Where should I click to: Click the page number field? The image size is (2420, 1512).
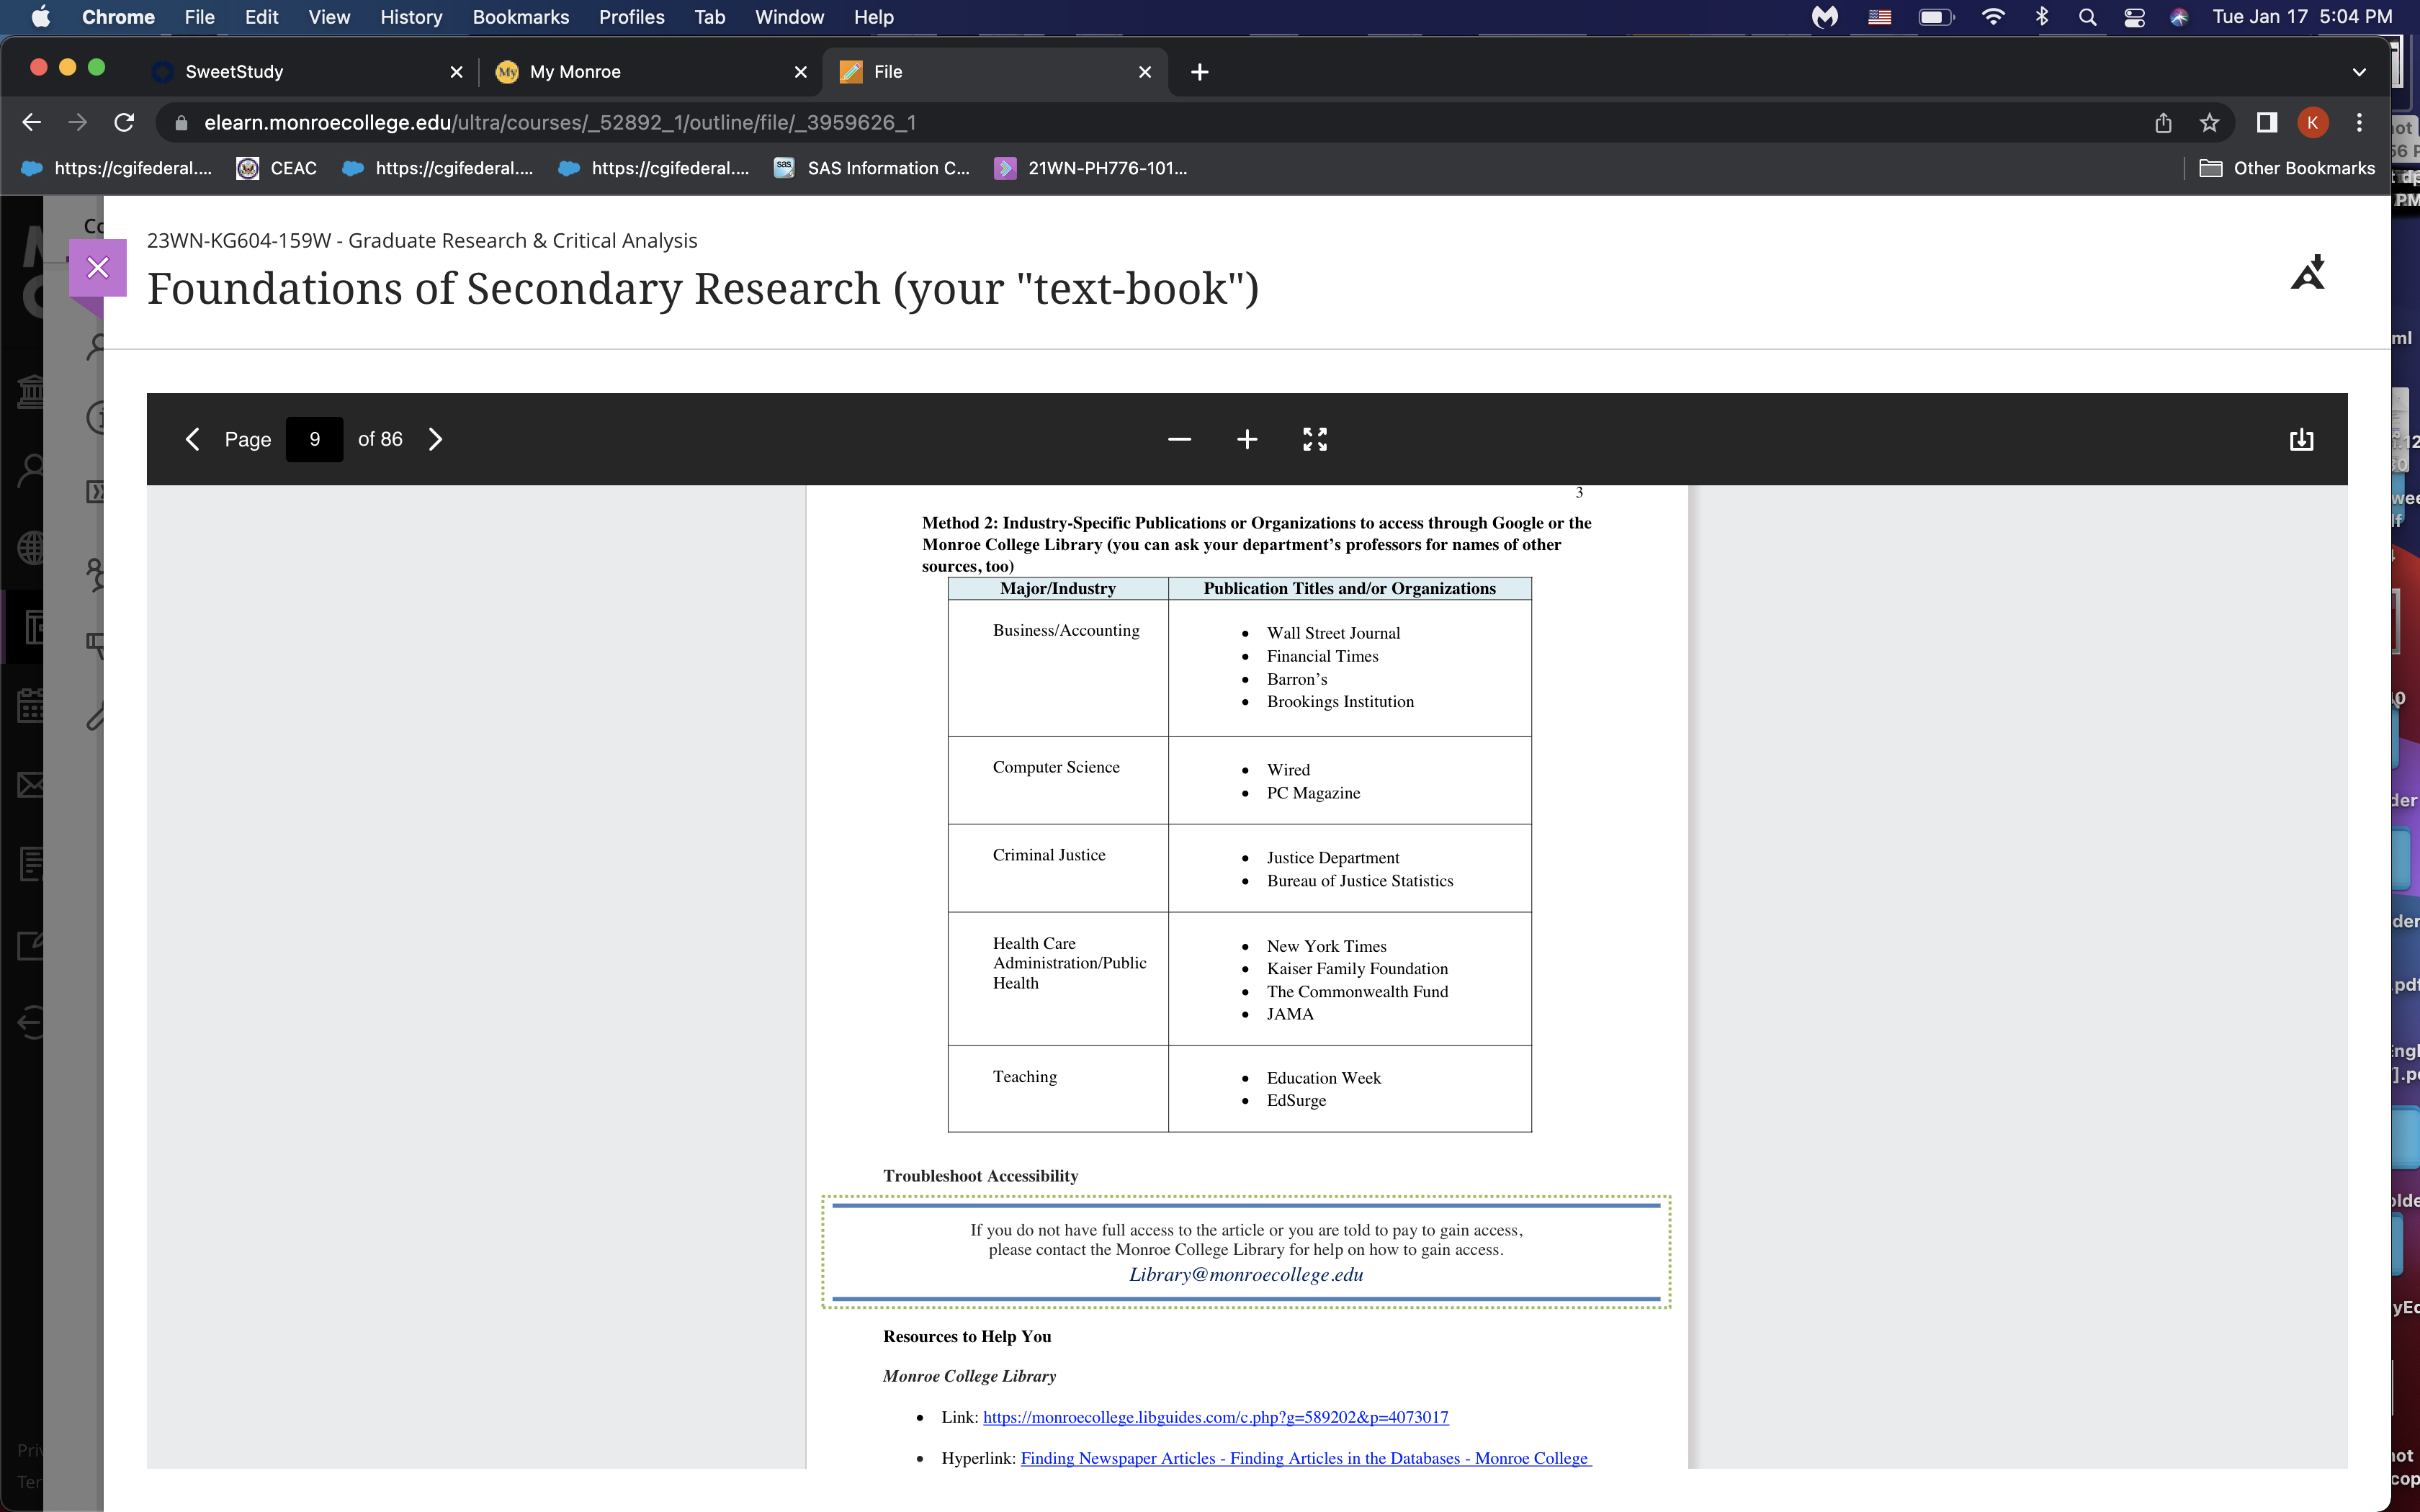coord(314,439)
